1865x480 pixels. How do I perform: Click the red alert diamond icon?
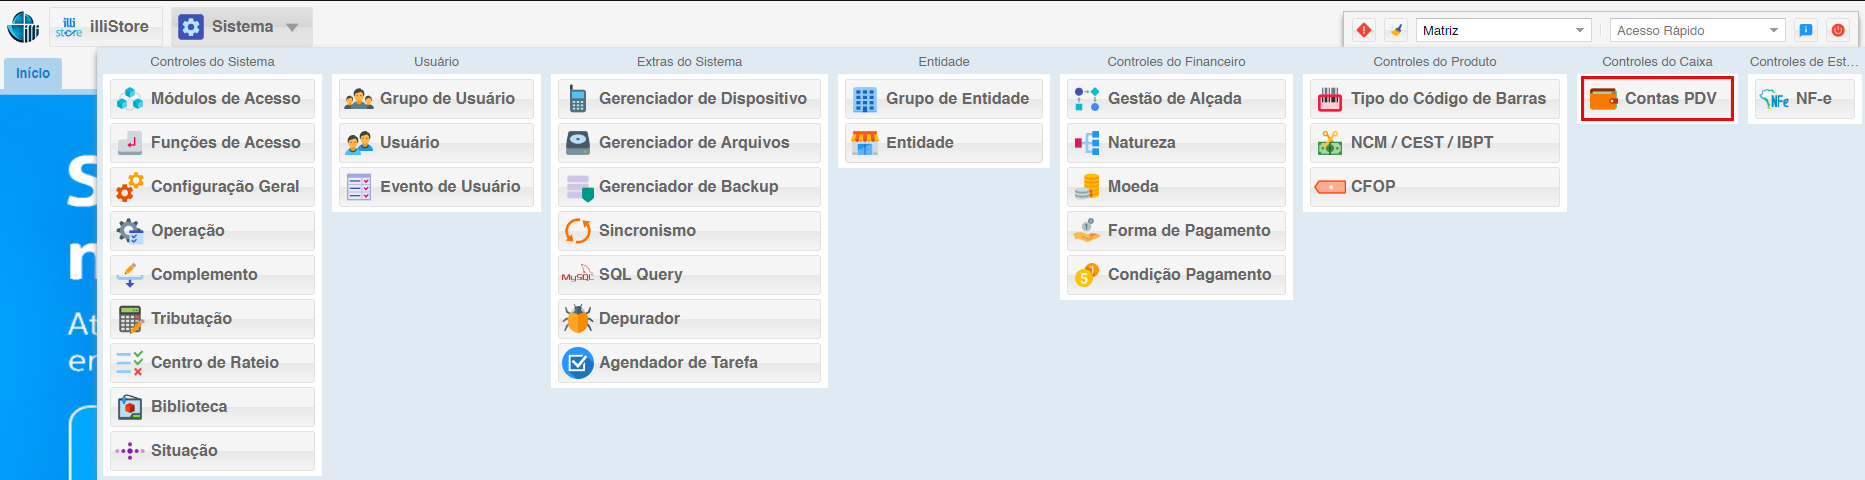[x=1364, y=30]
